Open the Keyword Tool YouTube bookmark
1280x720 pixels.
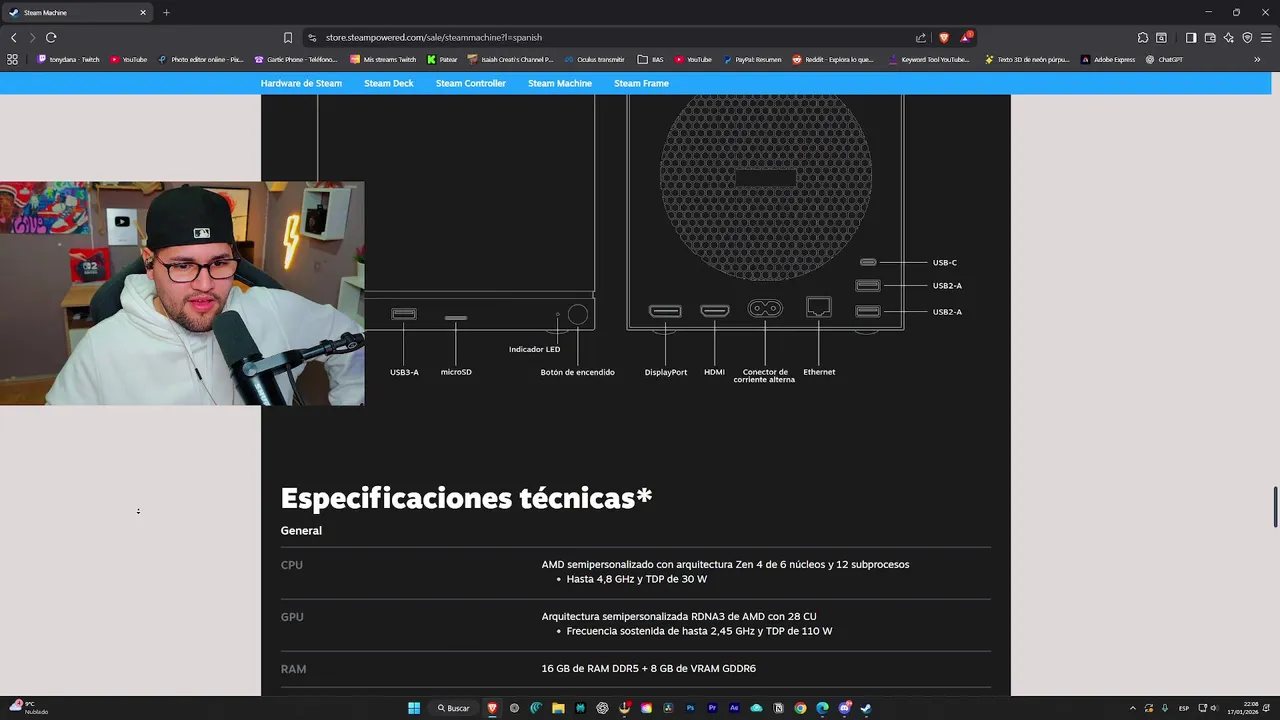click(x=929, y=59)
